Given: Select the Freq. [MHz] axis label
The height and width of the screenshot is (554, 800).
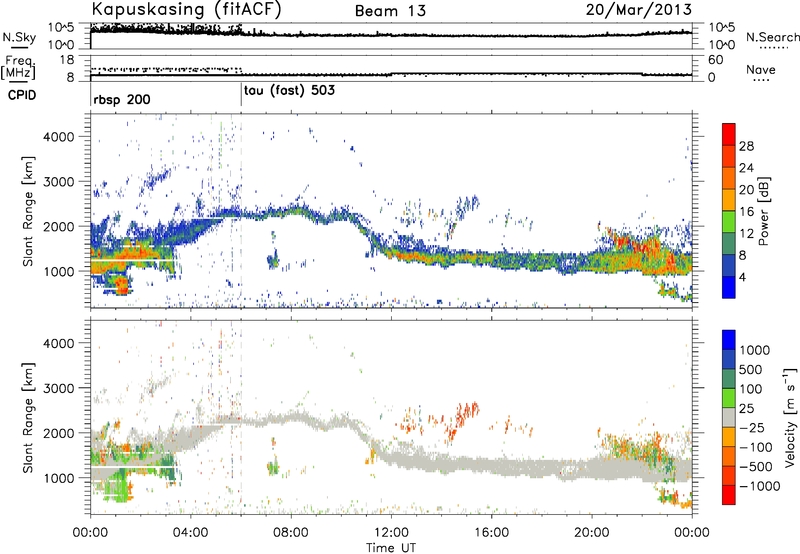Looking at the screenshot, I should pyautogui.click(x=18, y=67).
